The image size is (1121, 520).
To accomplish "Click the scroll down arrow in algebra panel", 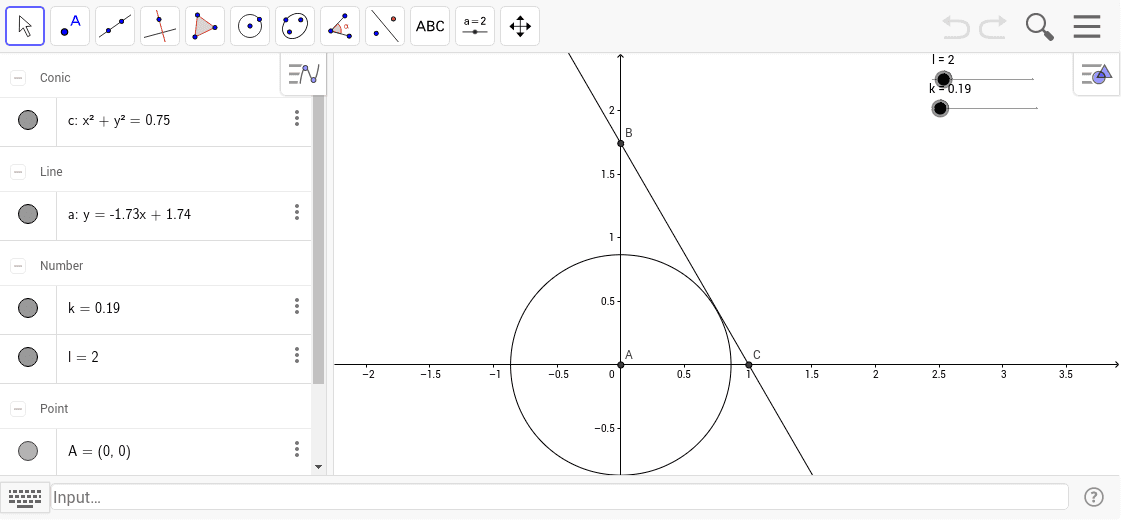I will point(319,467).
